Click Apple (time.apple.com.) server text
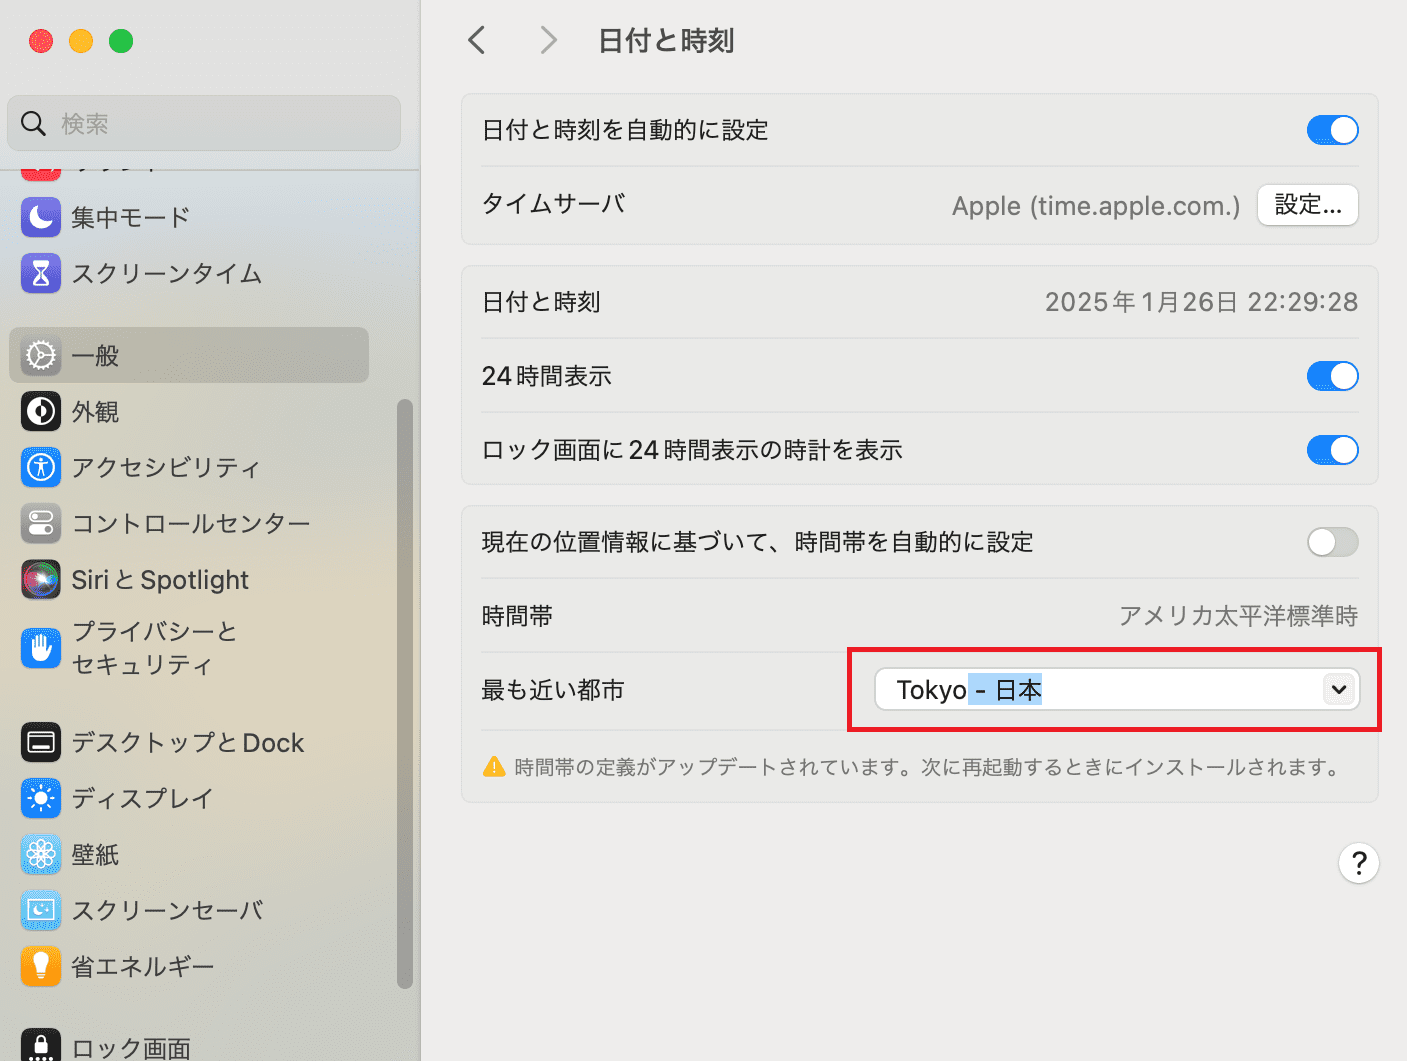Screen dimensions: 1407x1061 tap(1096, 206)
